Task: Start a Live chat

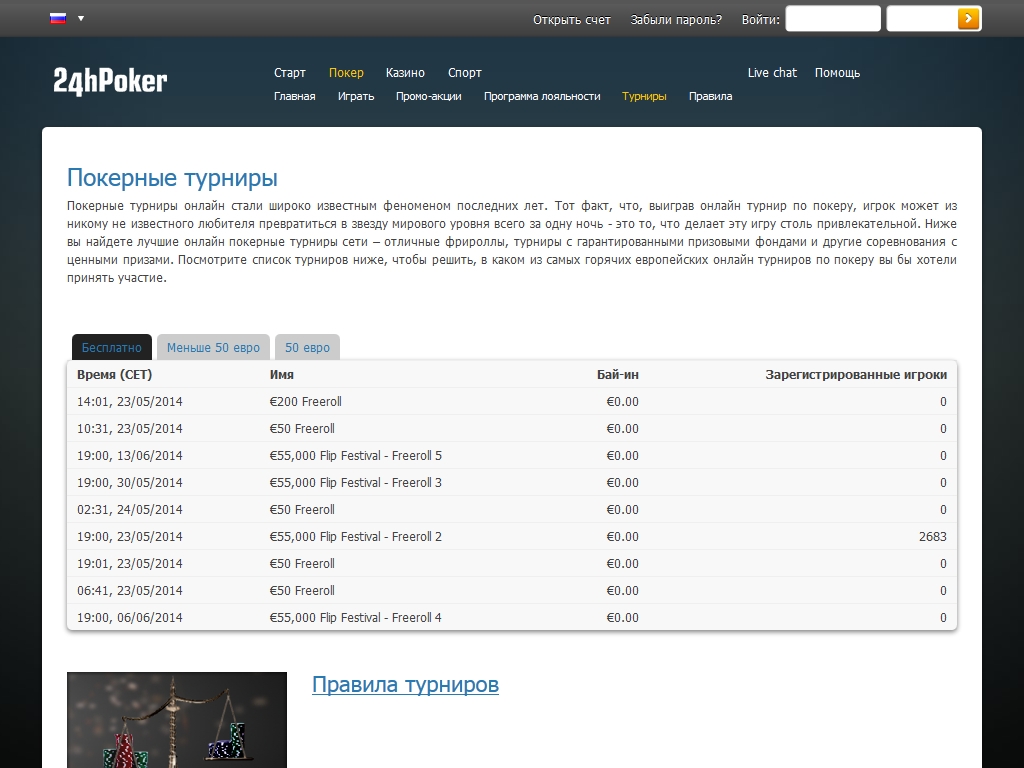Action: tap(772, 73)
